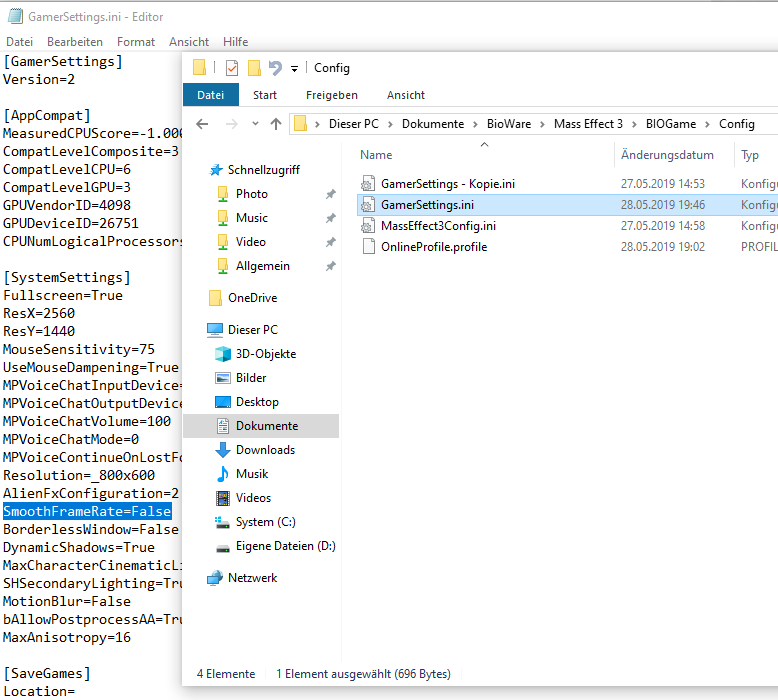
Task: Select Dokumente in navigation pane
Action: (x=261, y=426)
